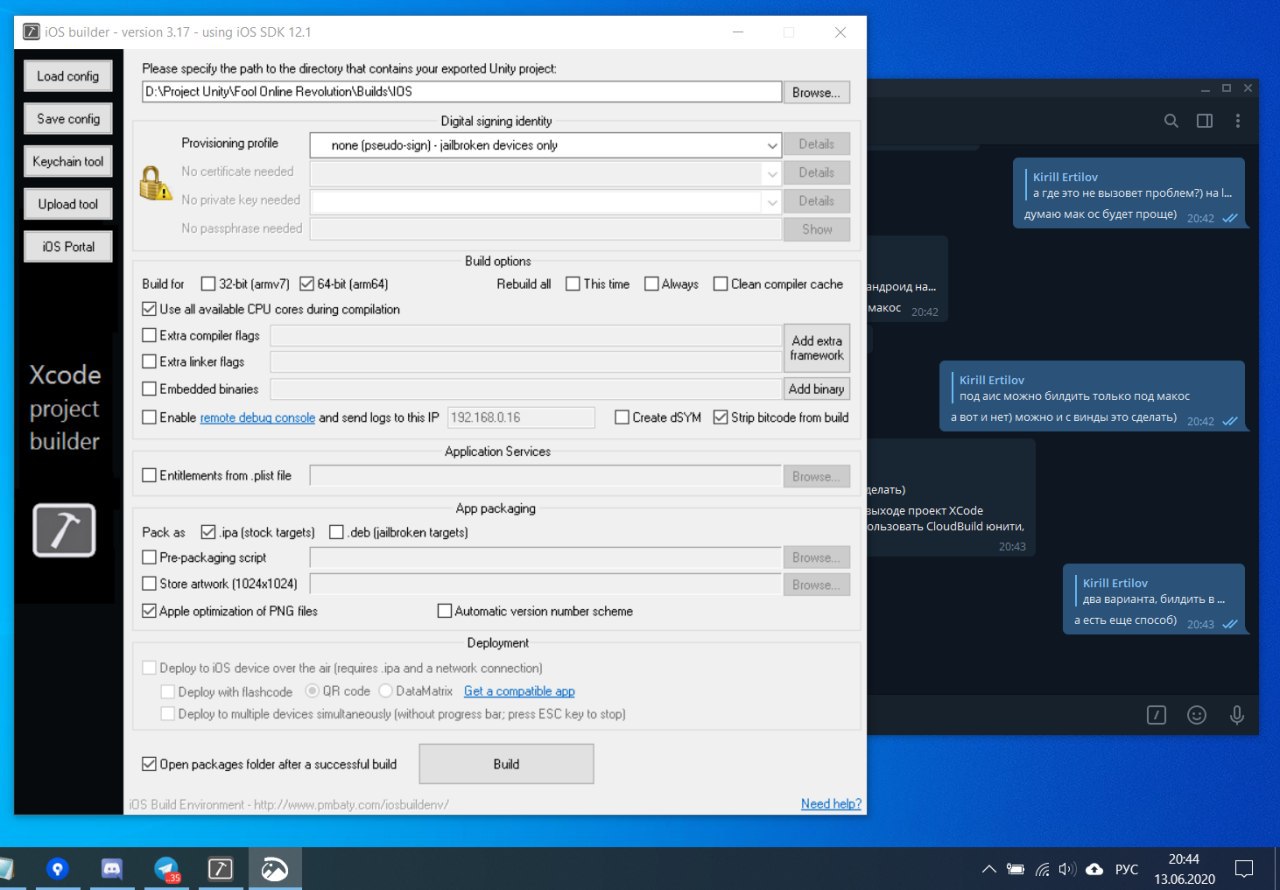Screen dimensions: 1280x890
Task: Click the iOS builder title bar icon
Action: 32,32
